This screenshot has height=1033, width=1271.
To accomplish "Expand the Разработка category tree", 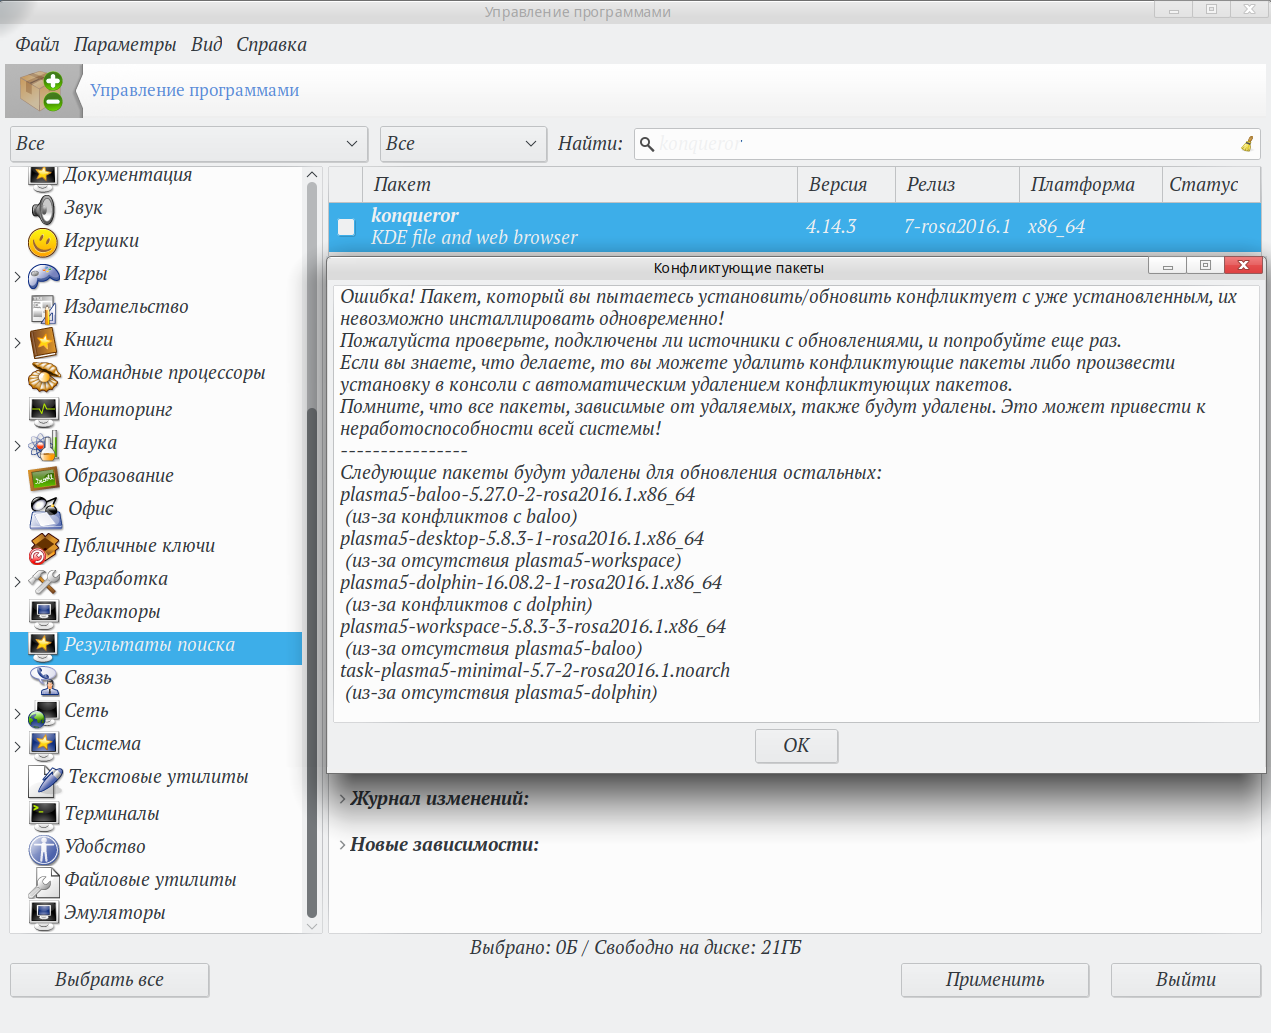I will tap(18, 581).
